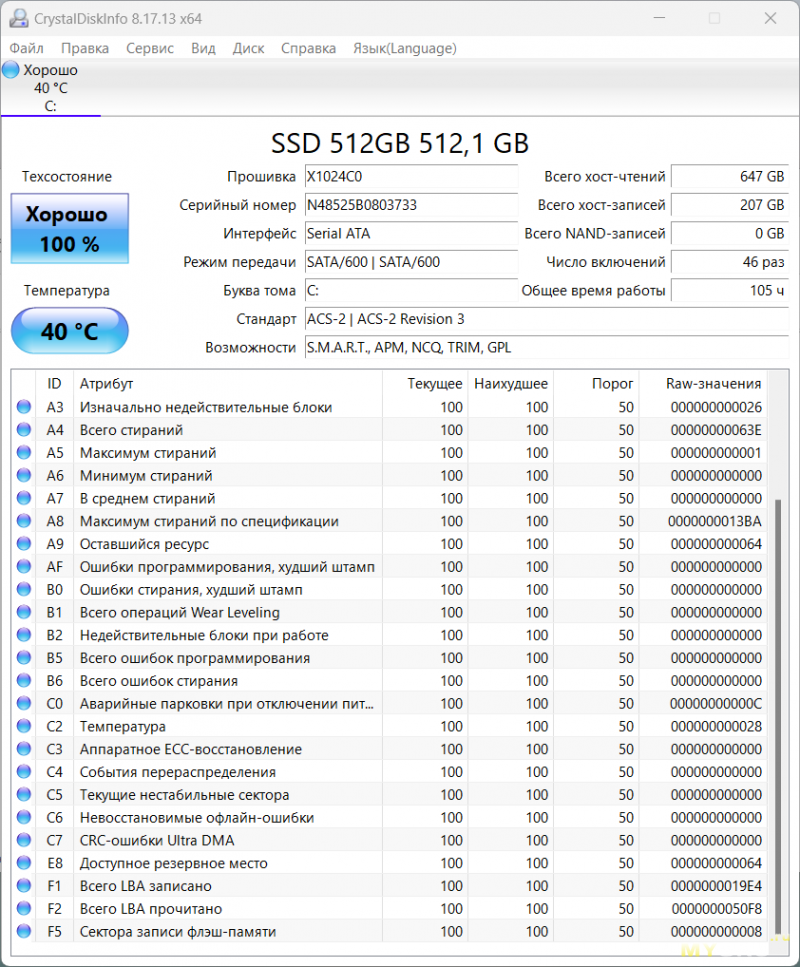Click the status orb for attribute C0

coord(24,704)
